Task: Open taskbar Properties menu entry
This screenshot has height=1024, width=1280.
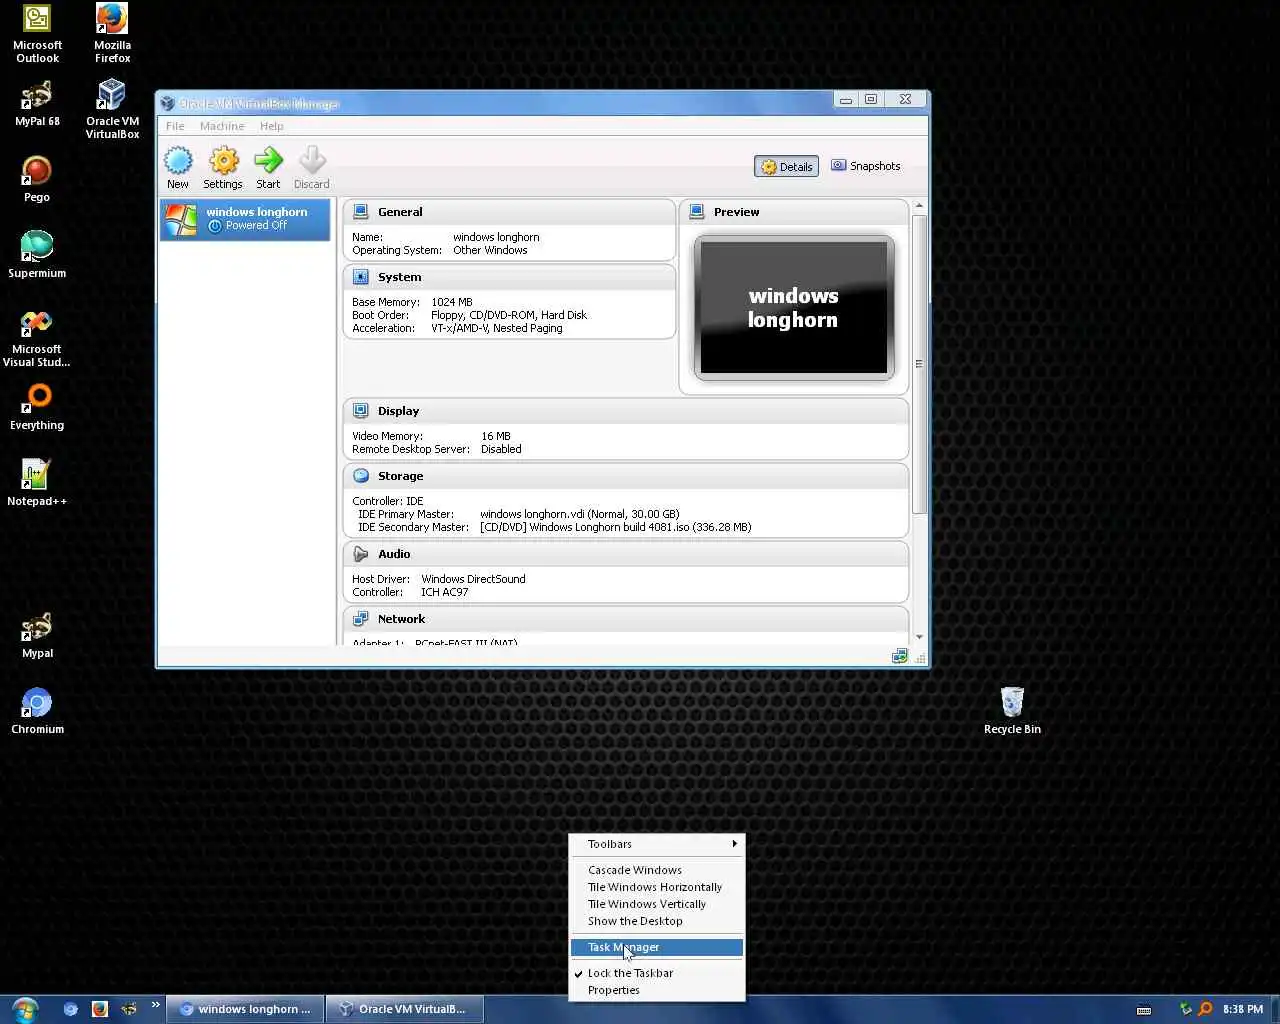Action: coord(657,990)
